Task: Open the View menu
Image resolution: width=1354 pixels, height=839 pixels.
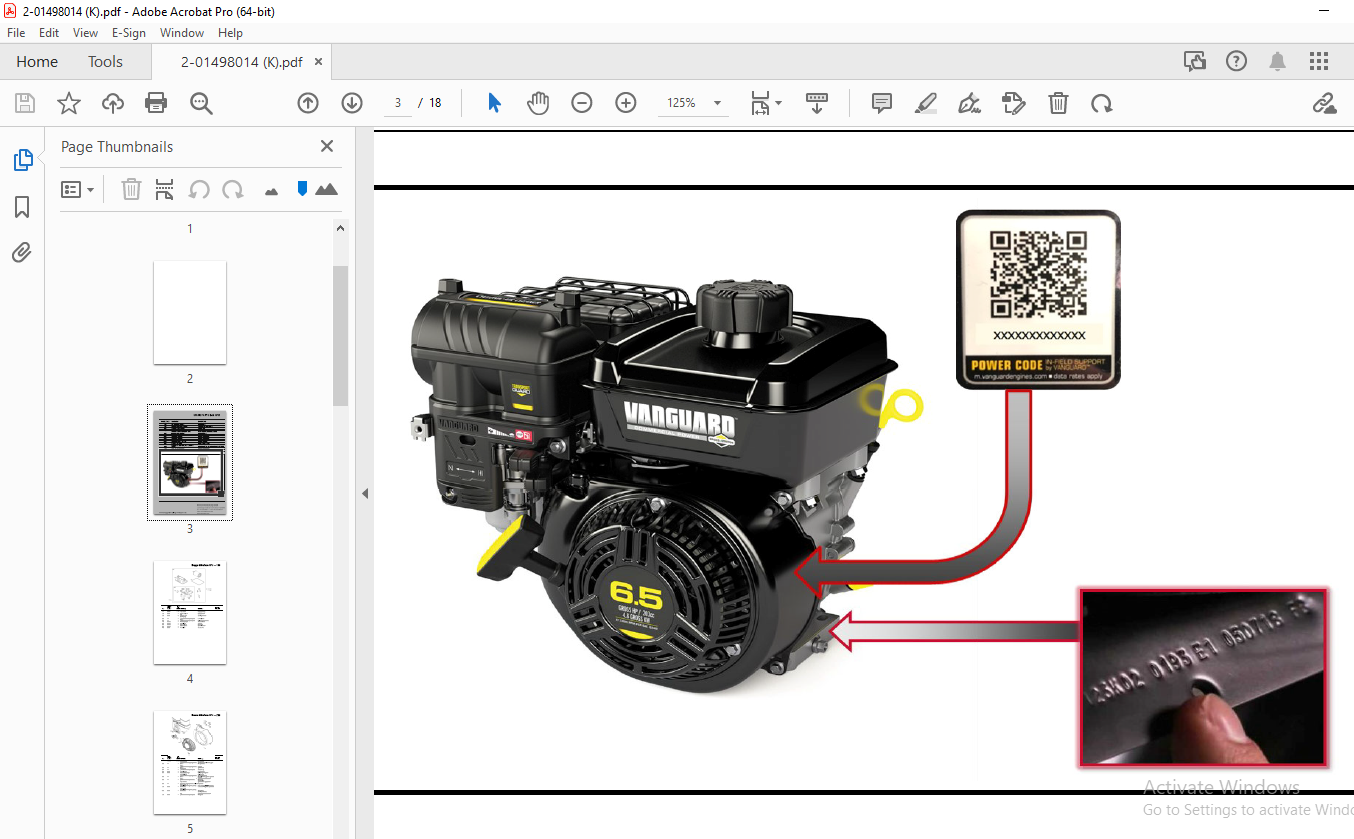Action: coord(86,33)
